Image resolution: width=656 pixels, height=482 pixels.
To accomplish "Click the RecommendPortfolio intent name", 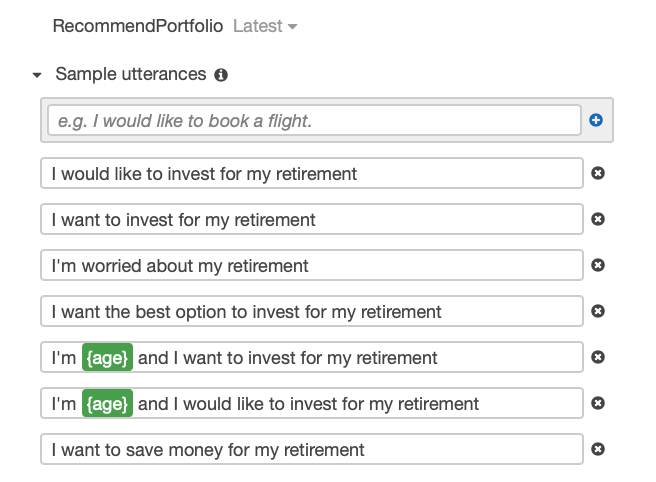I will point(138,27).
